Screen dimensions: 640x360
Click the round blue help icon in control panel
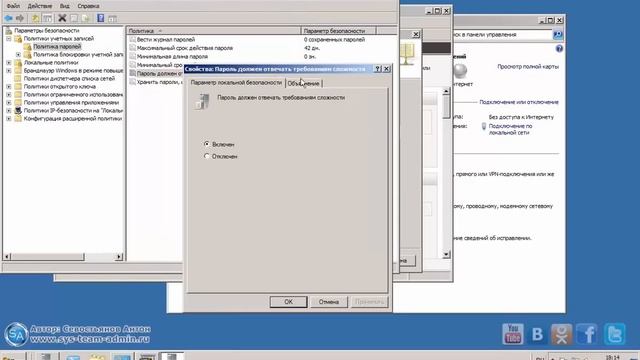559,49
